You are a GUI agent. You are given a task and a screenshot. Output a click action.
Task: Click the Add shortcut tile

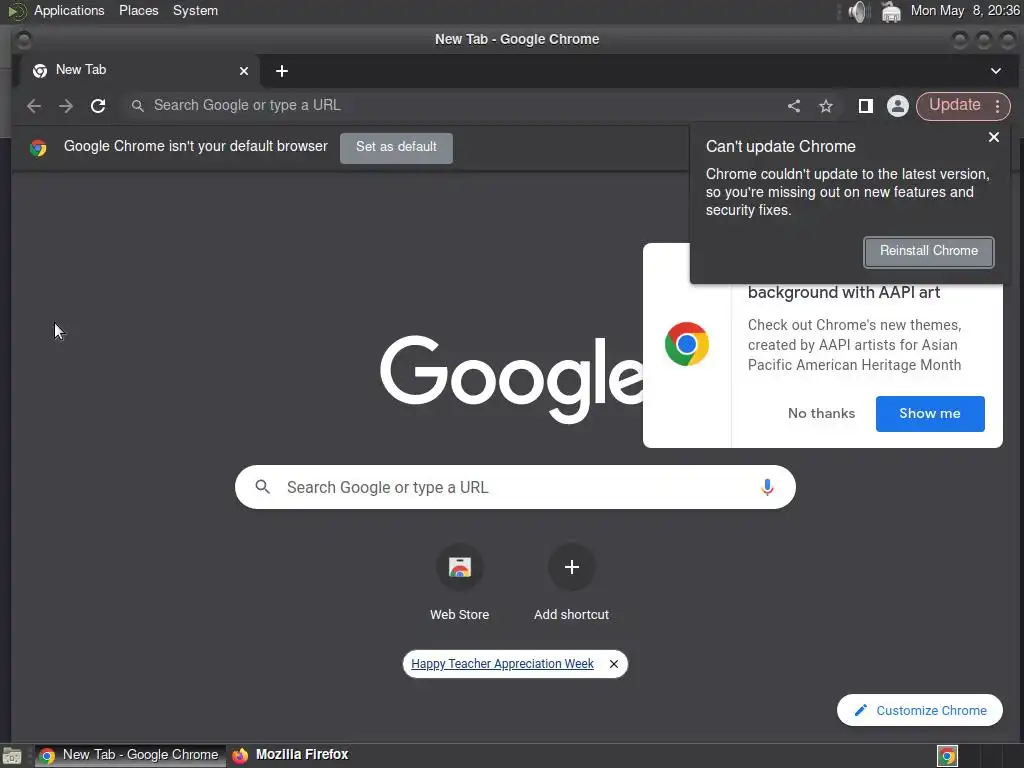click(571, 583)
